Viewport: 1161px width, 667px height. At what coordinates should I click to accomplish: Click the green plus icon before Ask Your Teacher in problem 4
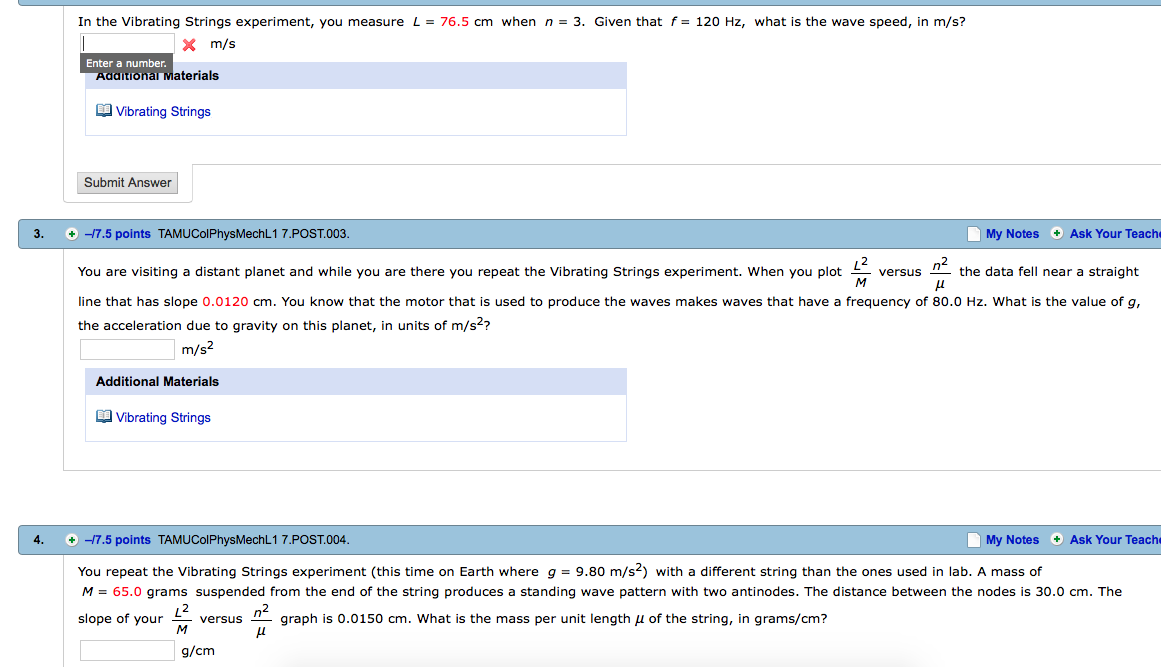pos(1057,539)
